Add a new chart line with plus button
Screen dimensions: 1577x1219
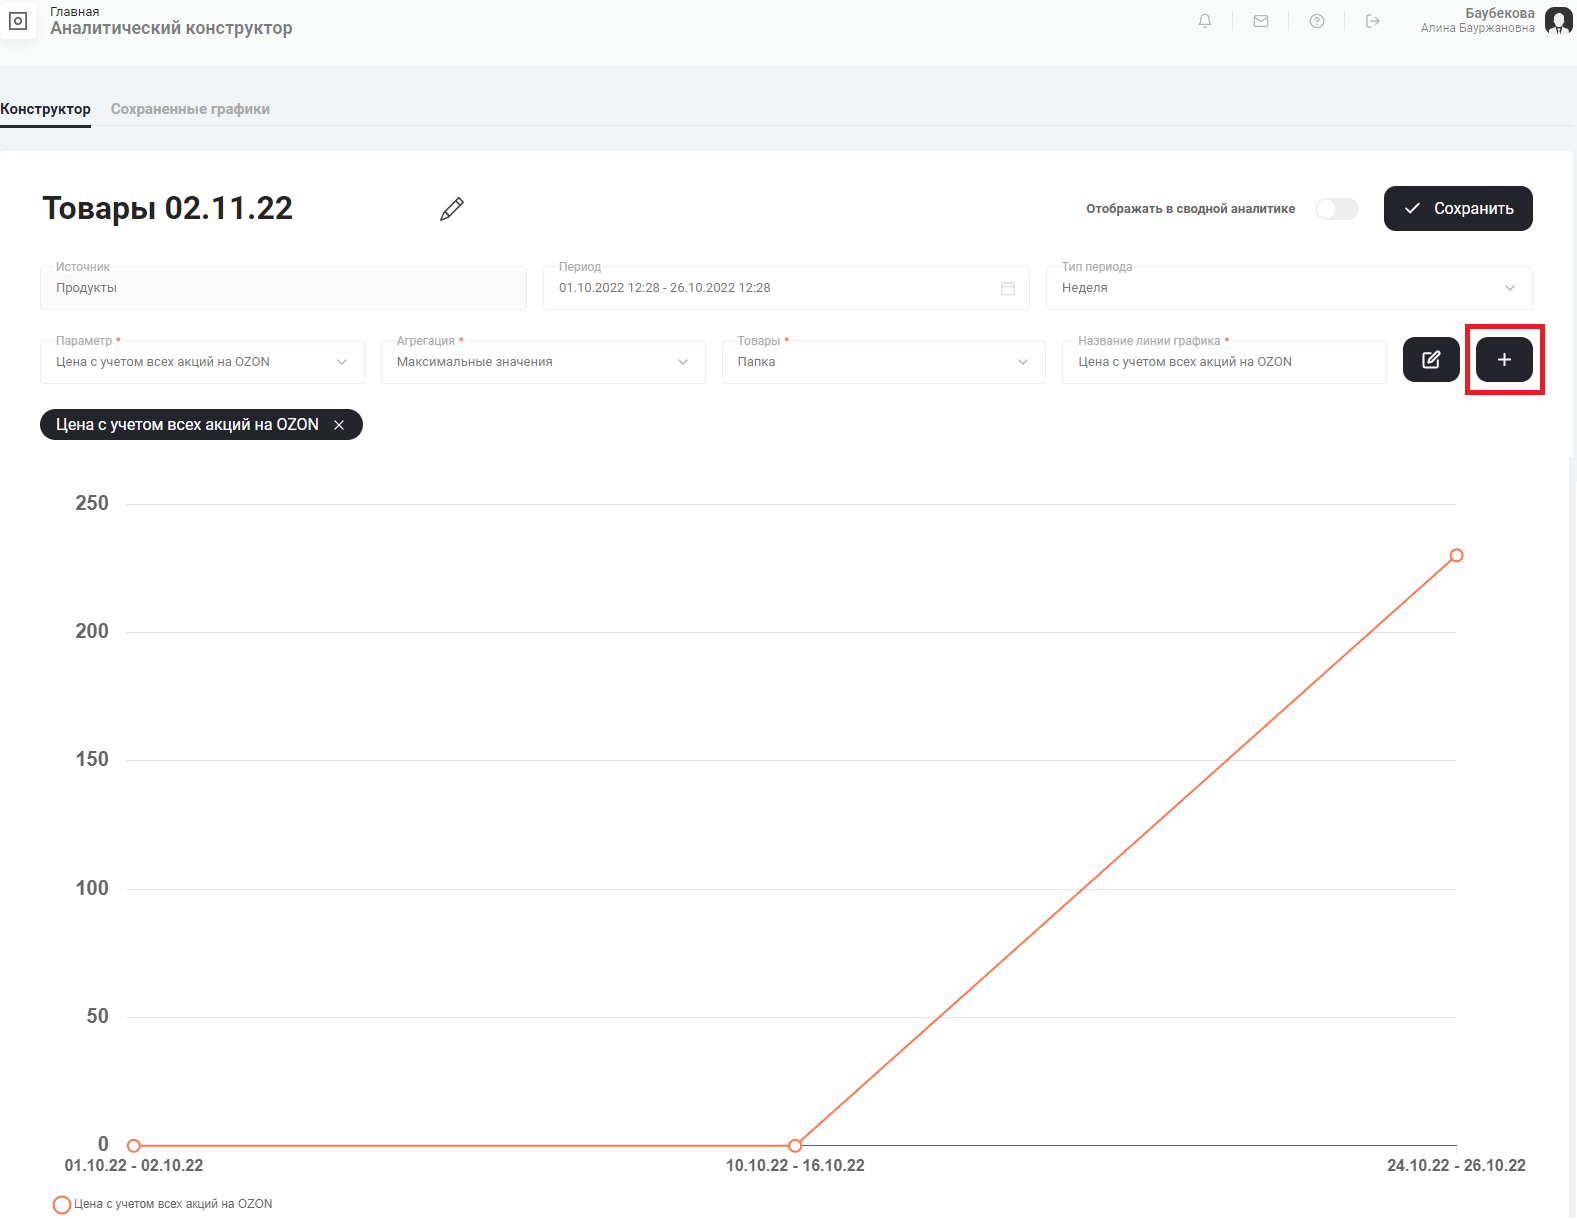pyautogui.click(x=1504, y=360)
